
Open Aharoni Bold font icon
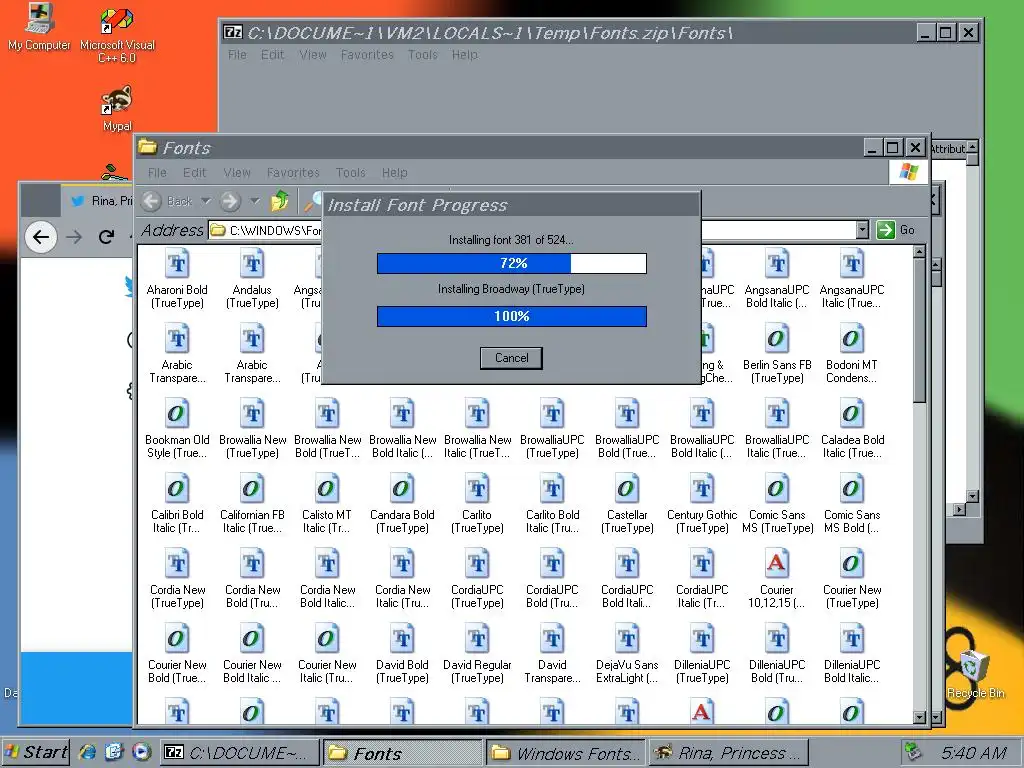point(177,264)
